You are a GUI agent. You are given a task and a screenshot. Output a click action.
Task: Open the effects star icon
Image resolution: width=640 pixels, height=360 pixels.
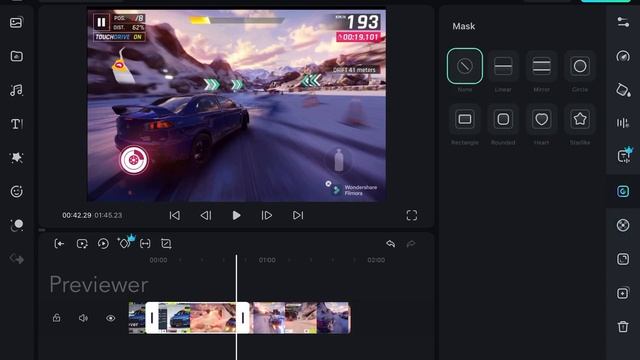pos(16,158)
